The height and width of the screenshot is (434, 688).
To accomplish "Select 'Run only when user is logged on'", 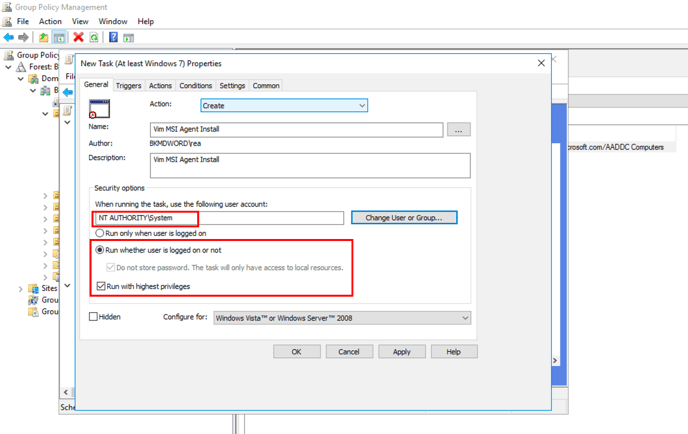I will coord(100,233).
